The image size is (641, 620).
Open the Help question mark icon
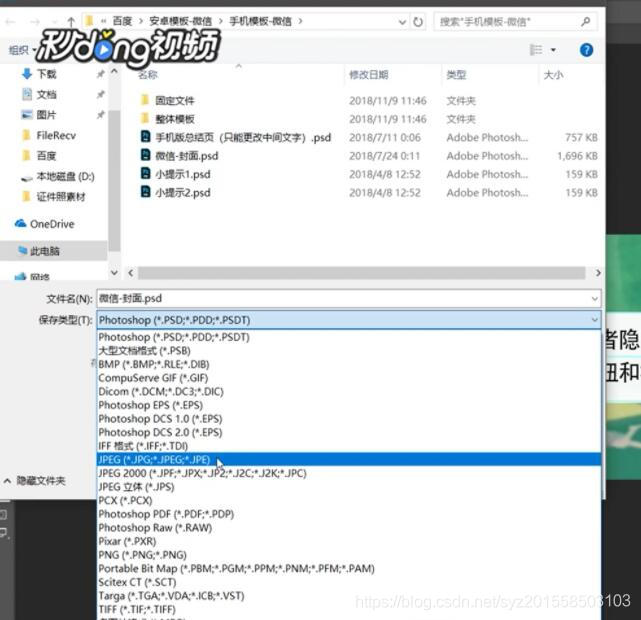tap(586, 50)
